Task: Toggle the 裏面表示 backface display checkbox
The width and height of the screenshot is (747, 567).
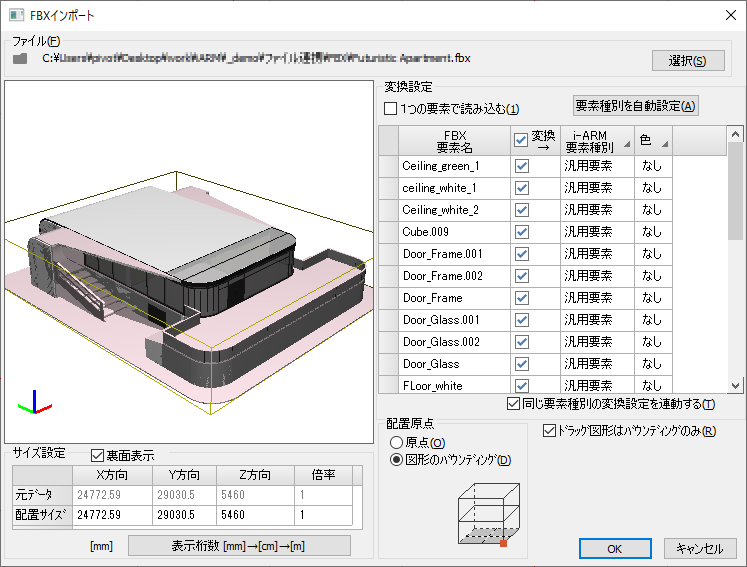Action: [x=98, y=456]
